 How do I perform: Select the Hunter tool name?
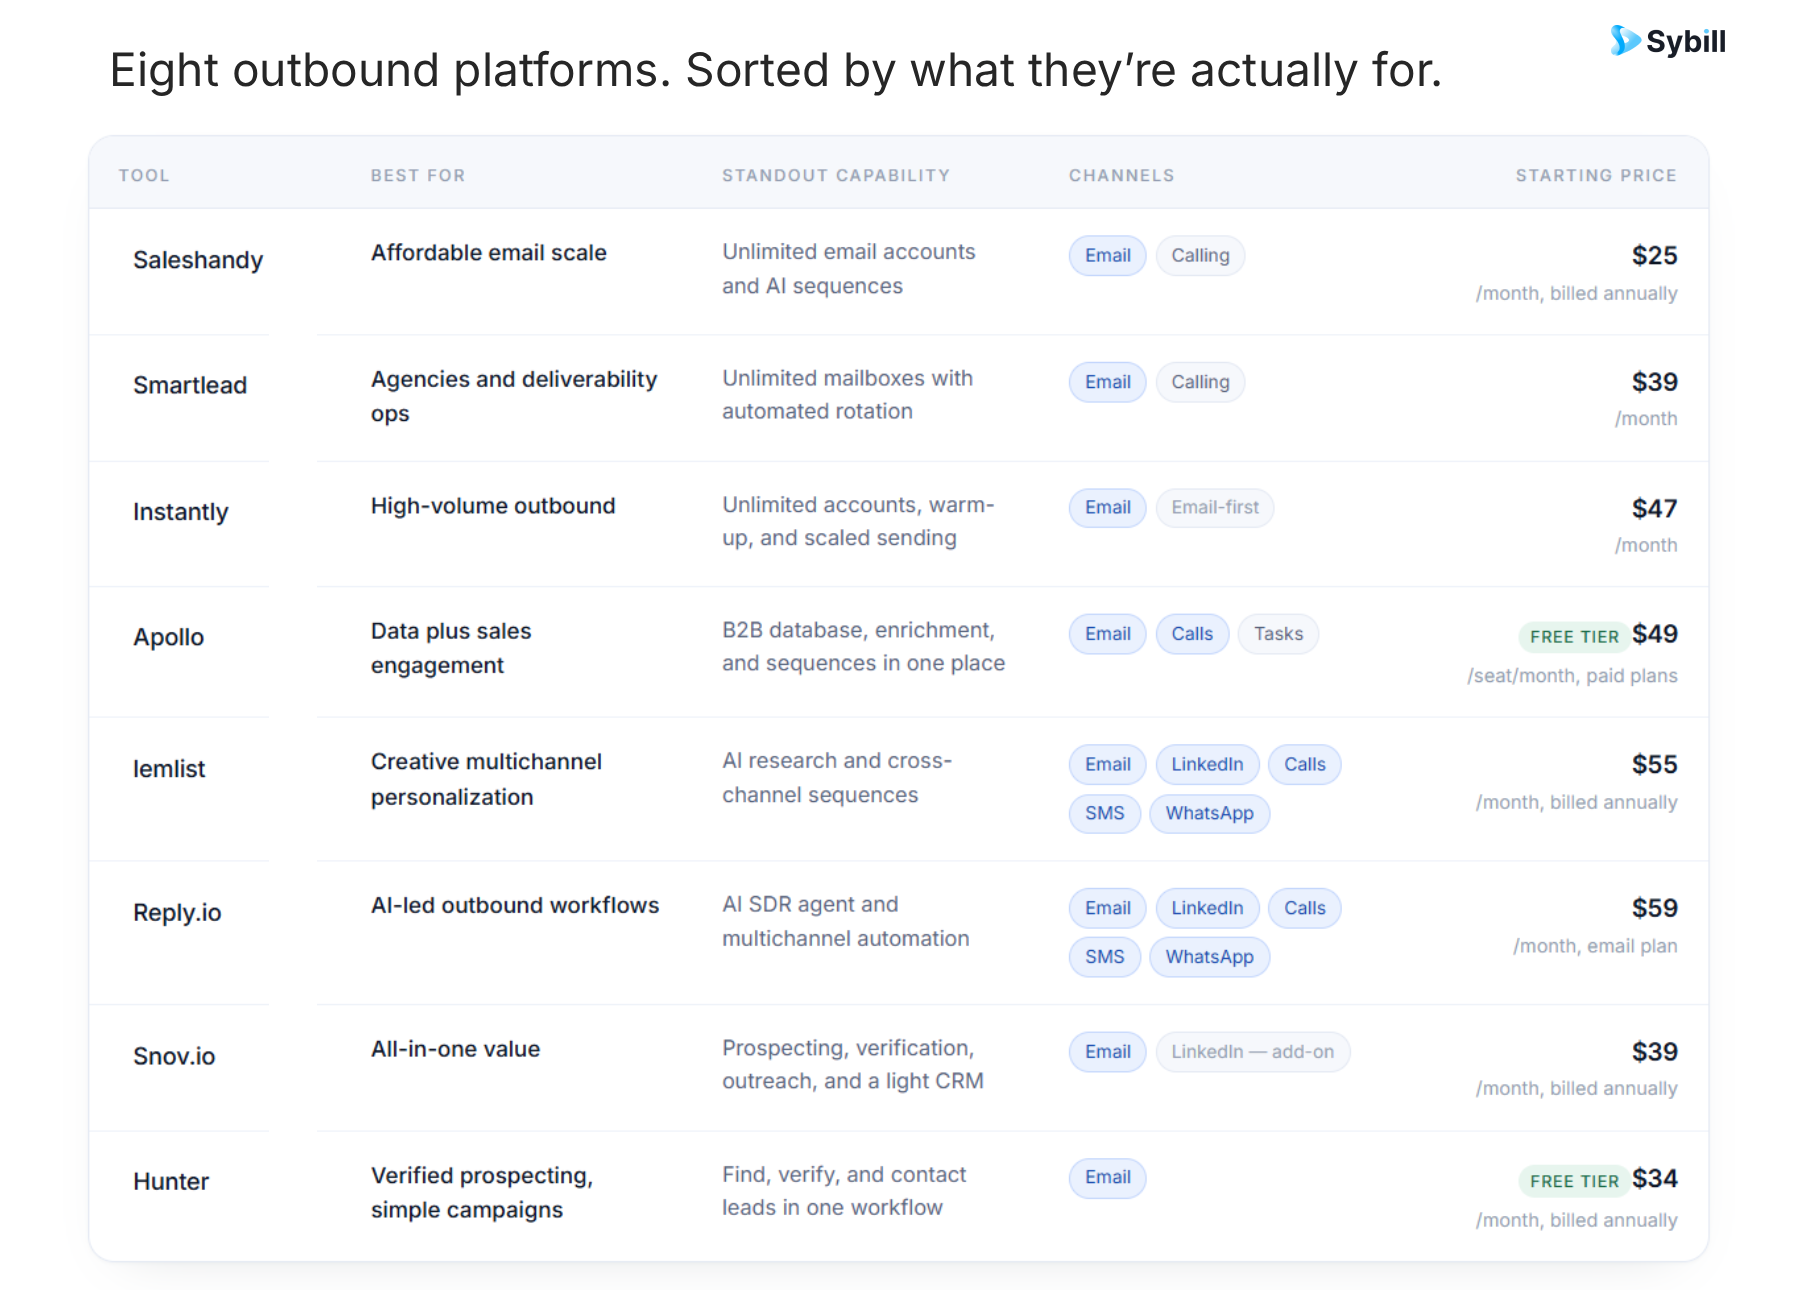pyautogui.click(x=171, y=1181)
